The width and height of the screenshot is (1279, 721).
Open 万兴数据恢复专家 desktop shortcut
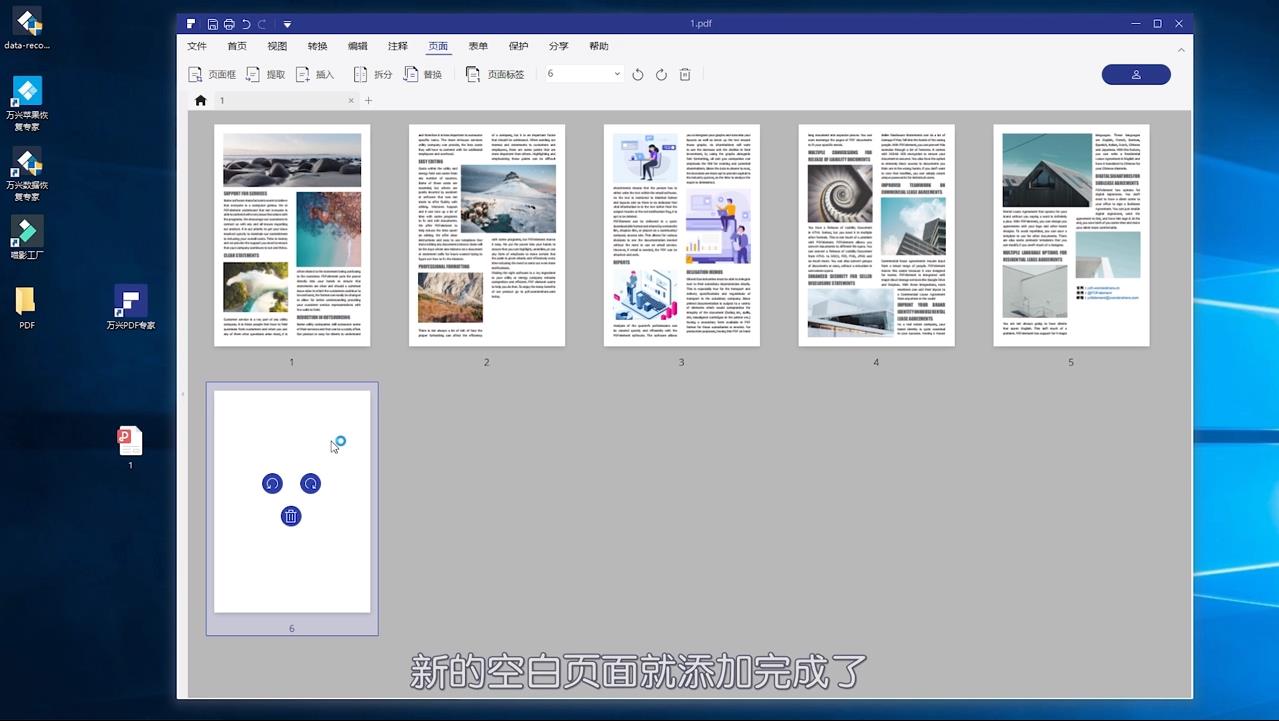(27, 174)
